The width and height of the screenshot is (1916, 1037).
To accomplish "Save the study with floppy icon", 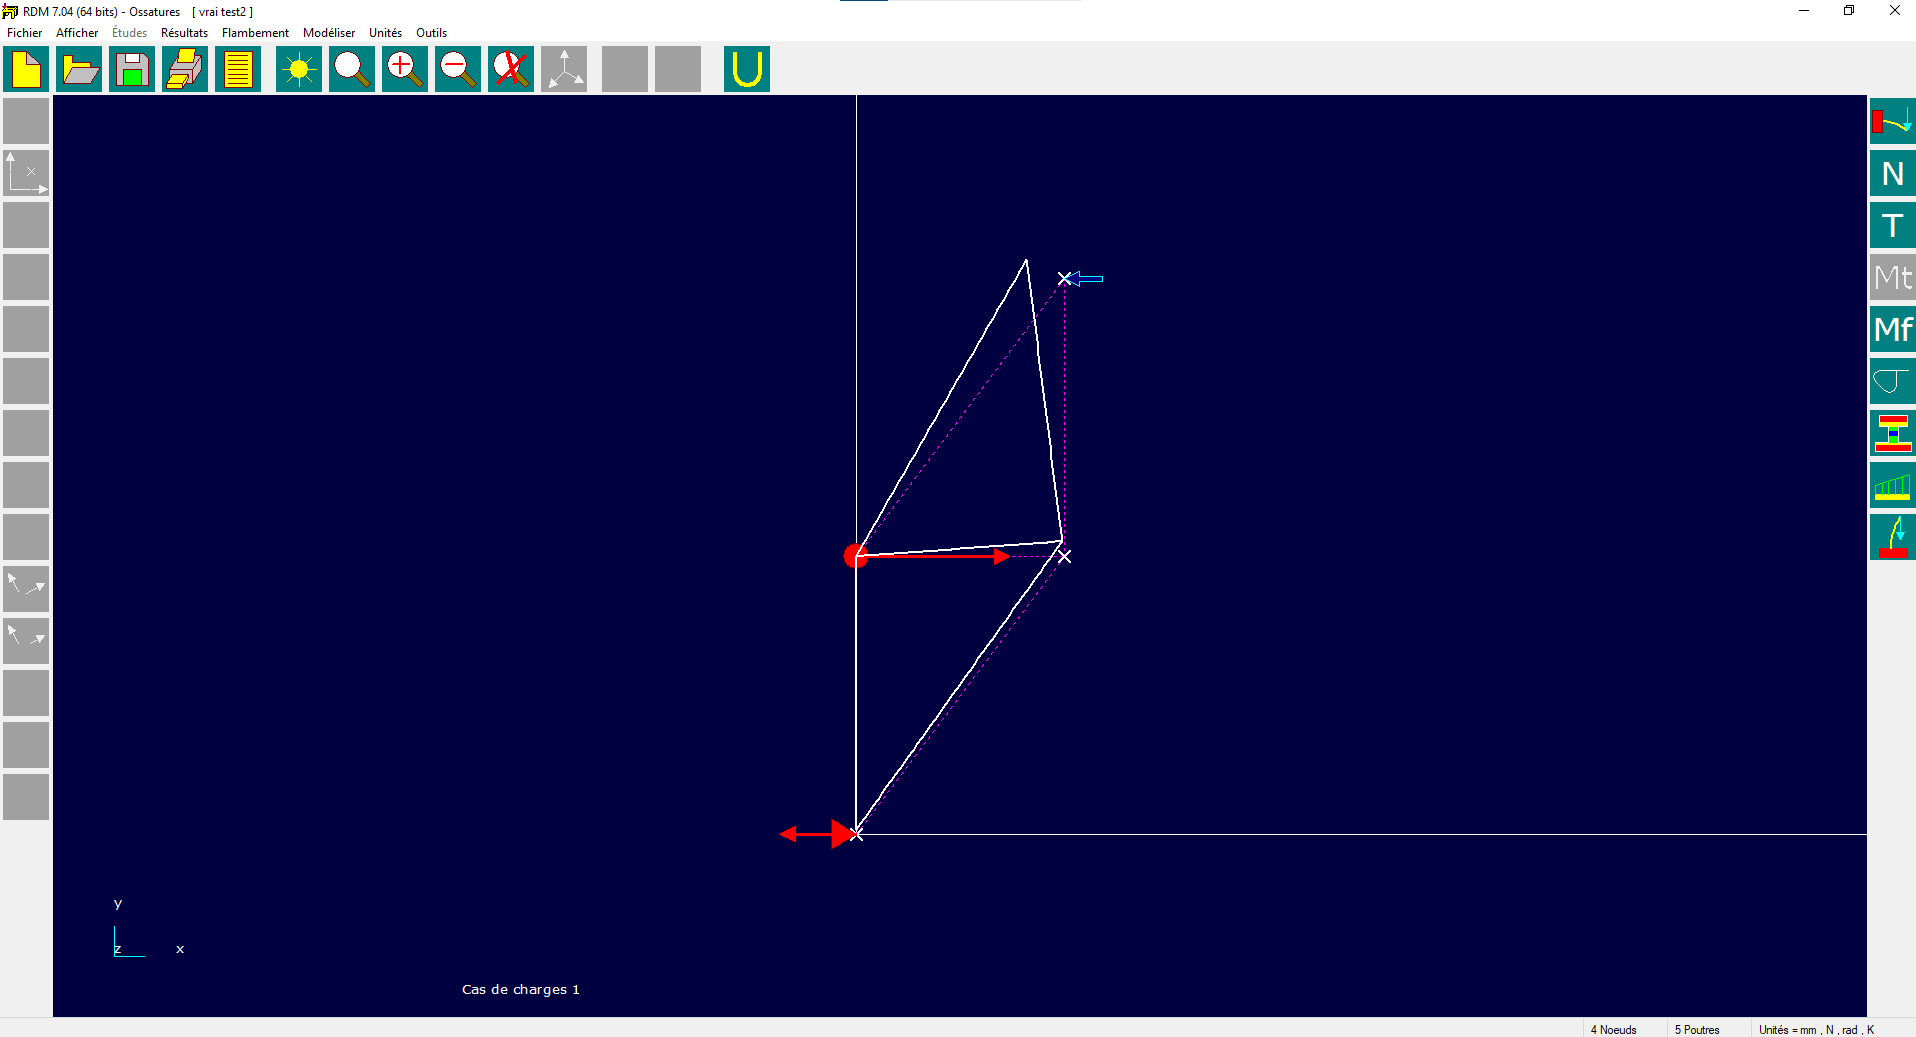I will coord(132,69).
